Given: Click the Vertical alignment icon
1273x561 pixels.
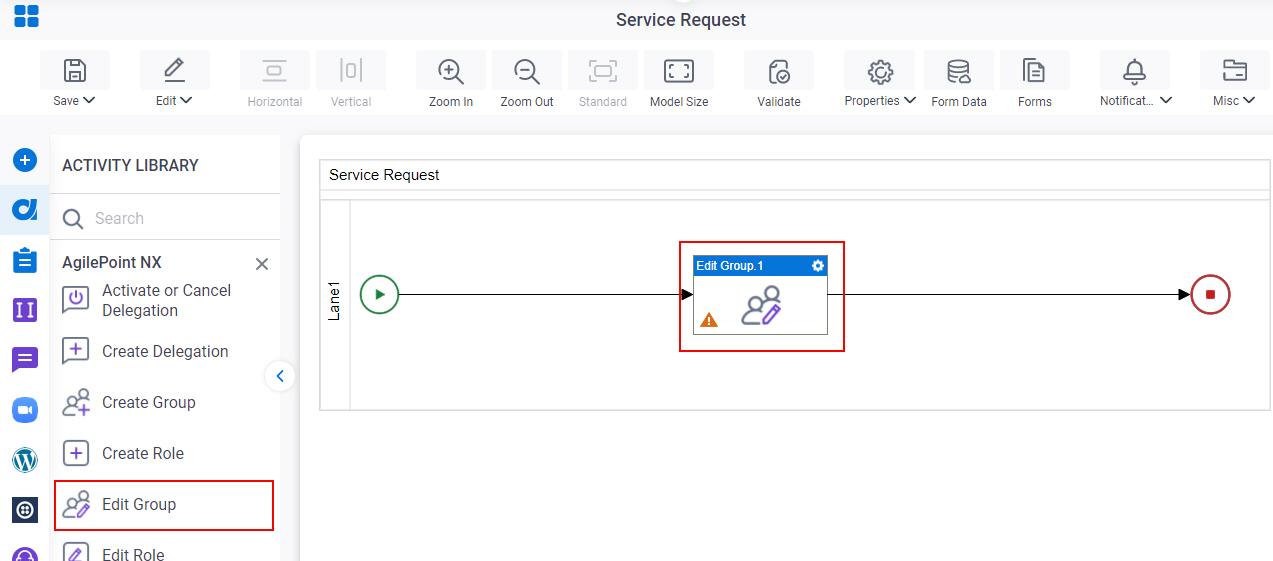Looking at the screenshot, I should (350, 70).
